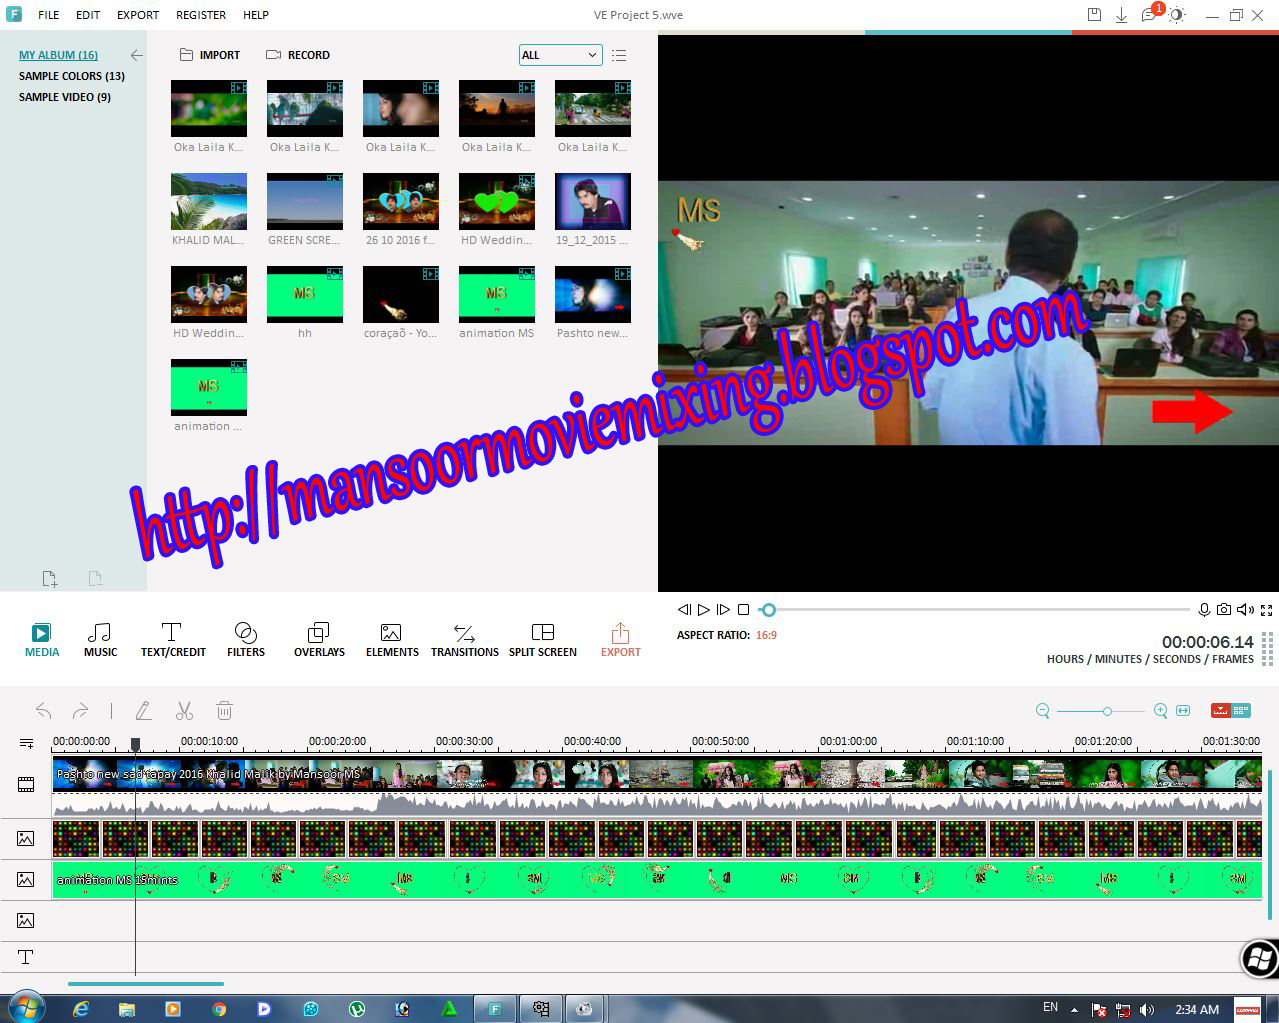Screen dimensions: 1279x1023
Task: Select the Pashto new... media thumbnail
Action: [x=593, y=294]
